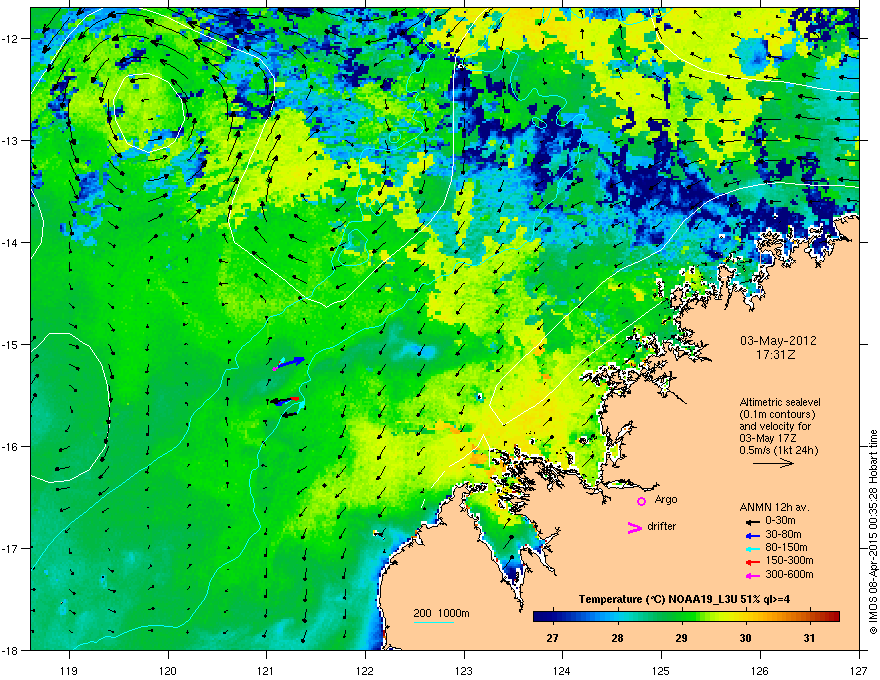Image resolution: width=880 pixels, height=680 pixels.
Task: Click the "0.5m/s (1kt 24h)" text
Action: (779, 450)
